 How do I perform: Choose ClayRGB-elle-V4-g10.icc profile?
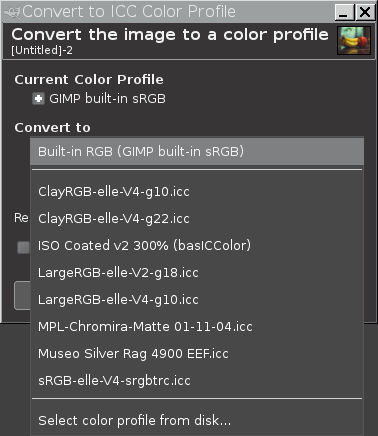[x=197, y=192]
